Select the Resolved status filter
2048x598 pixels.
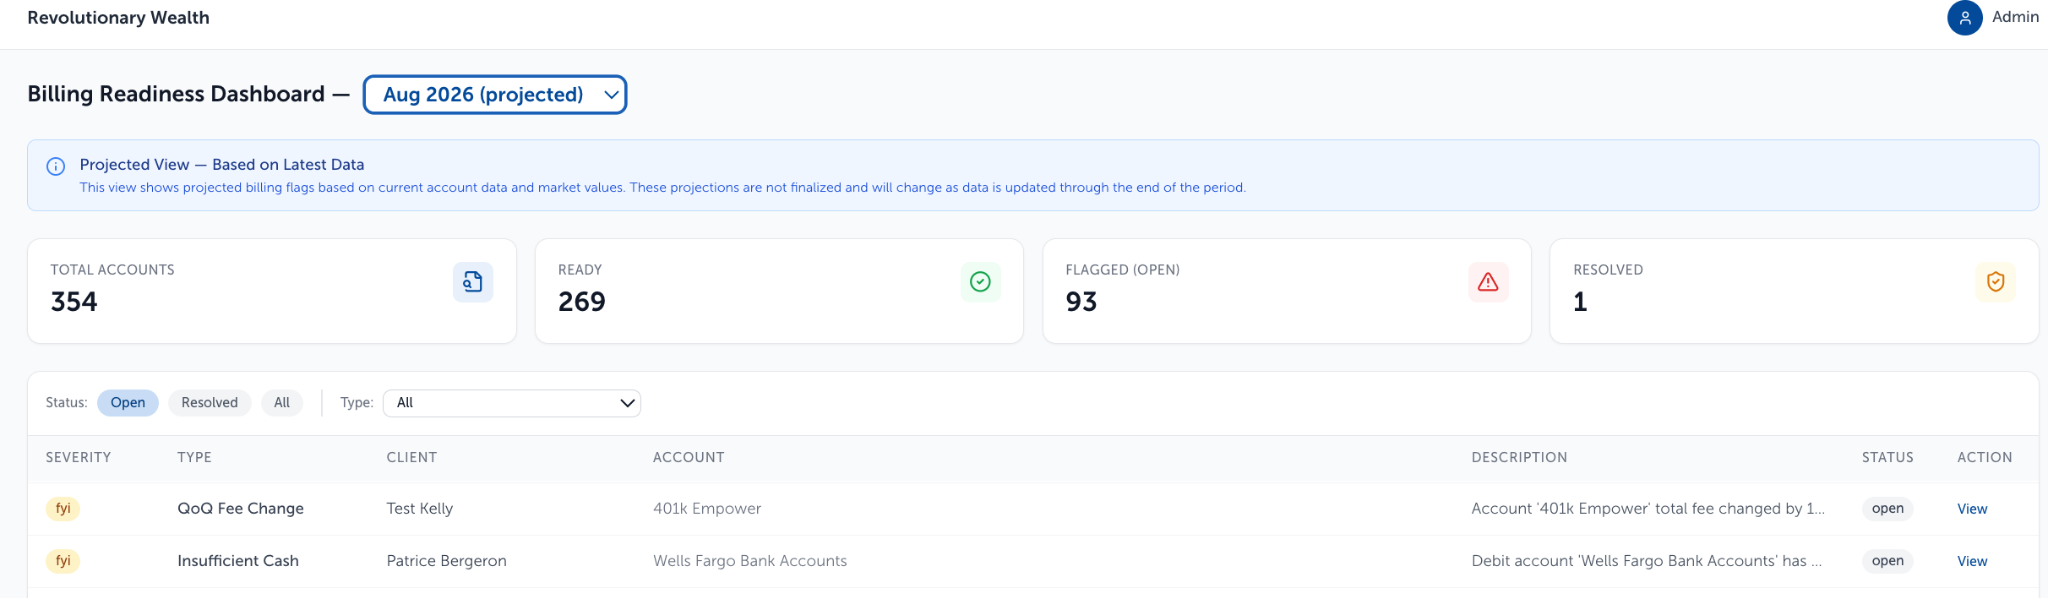click(210, 402)
